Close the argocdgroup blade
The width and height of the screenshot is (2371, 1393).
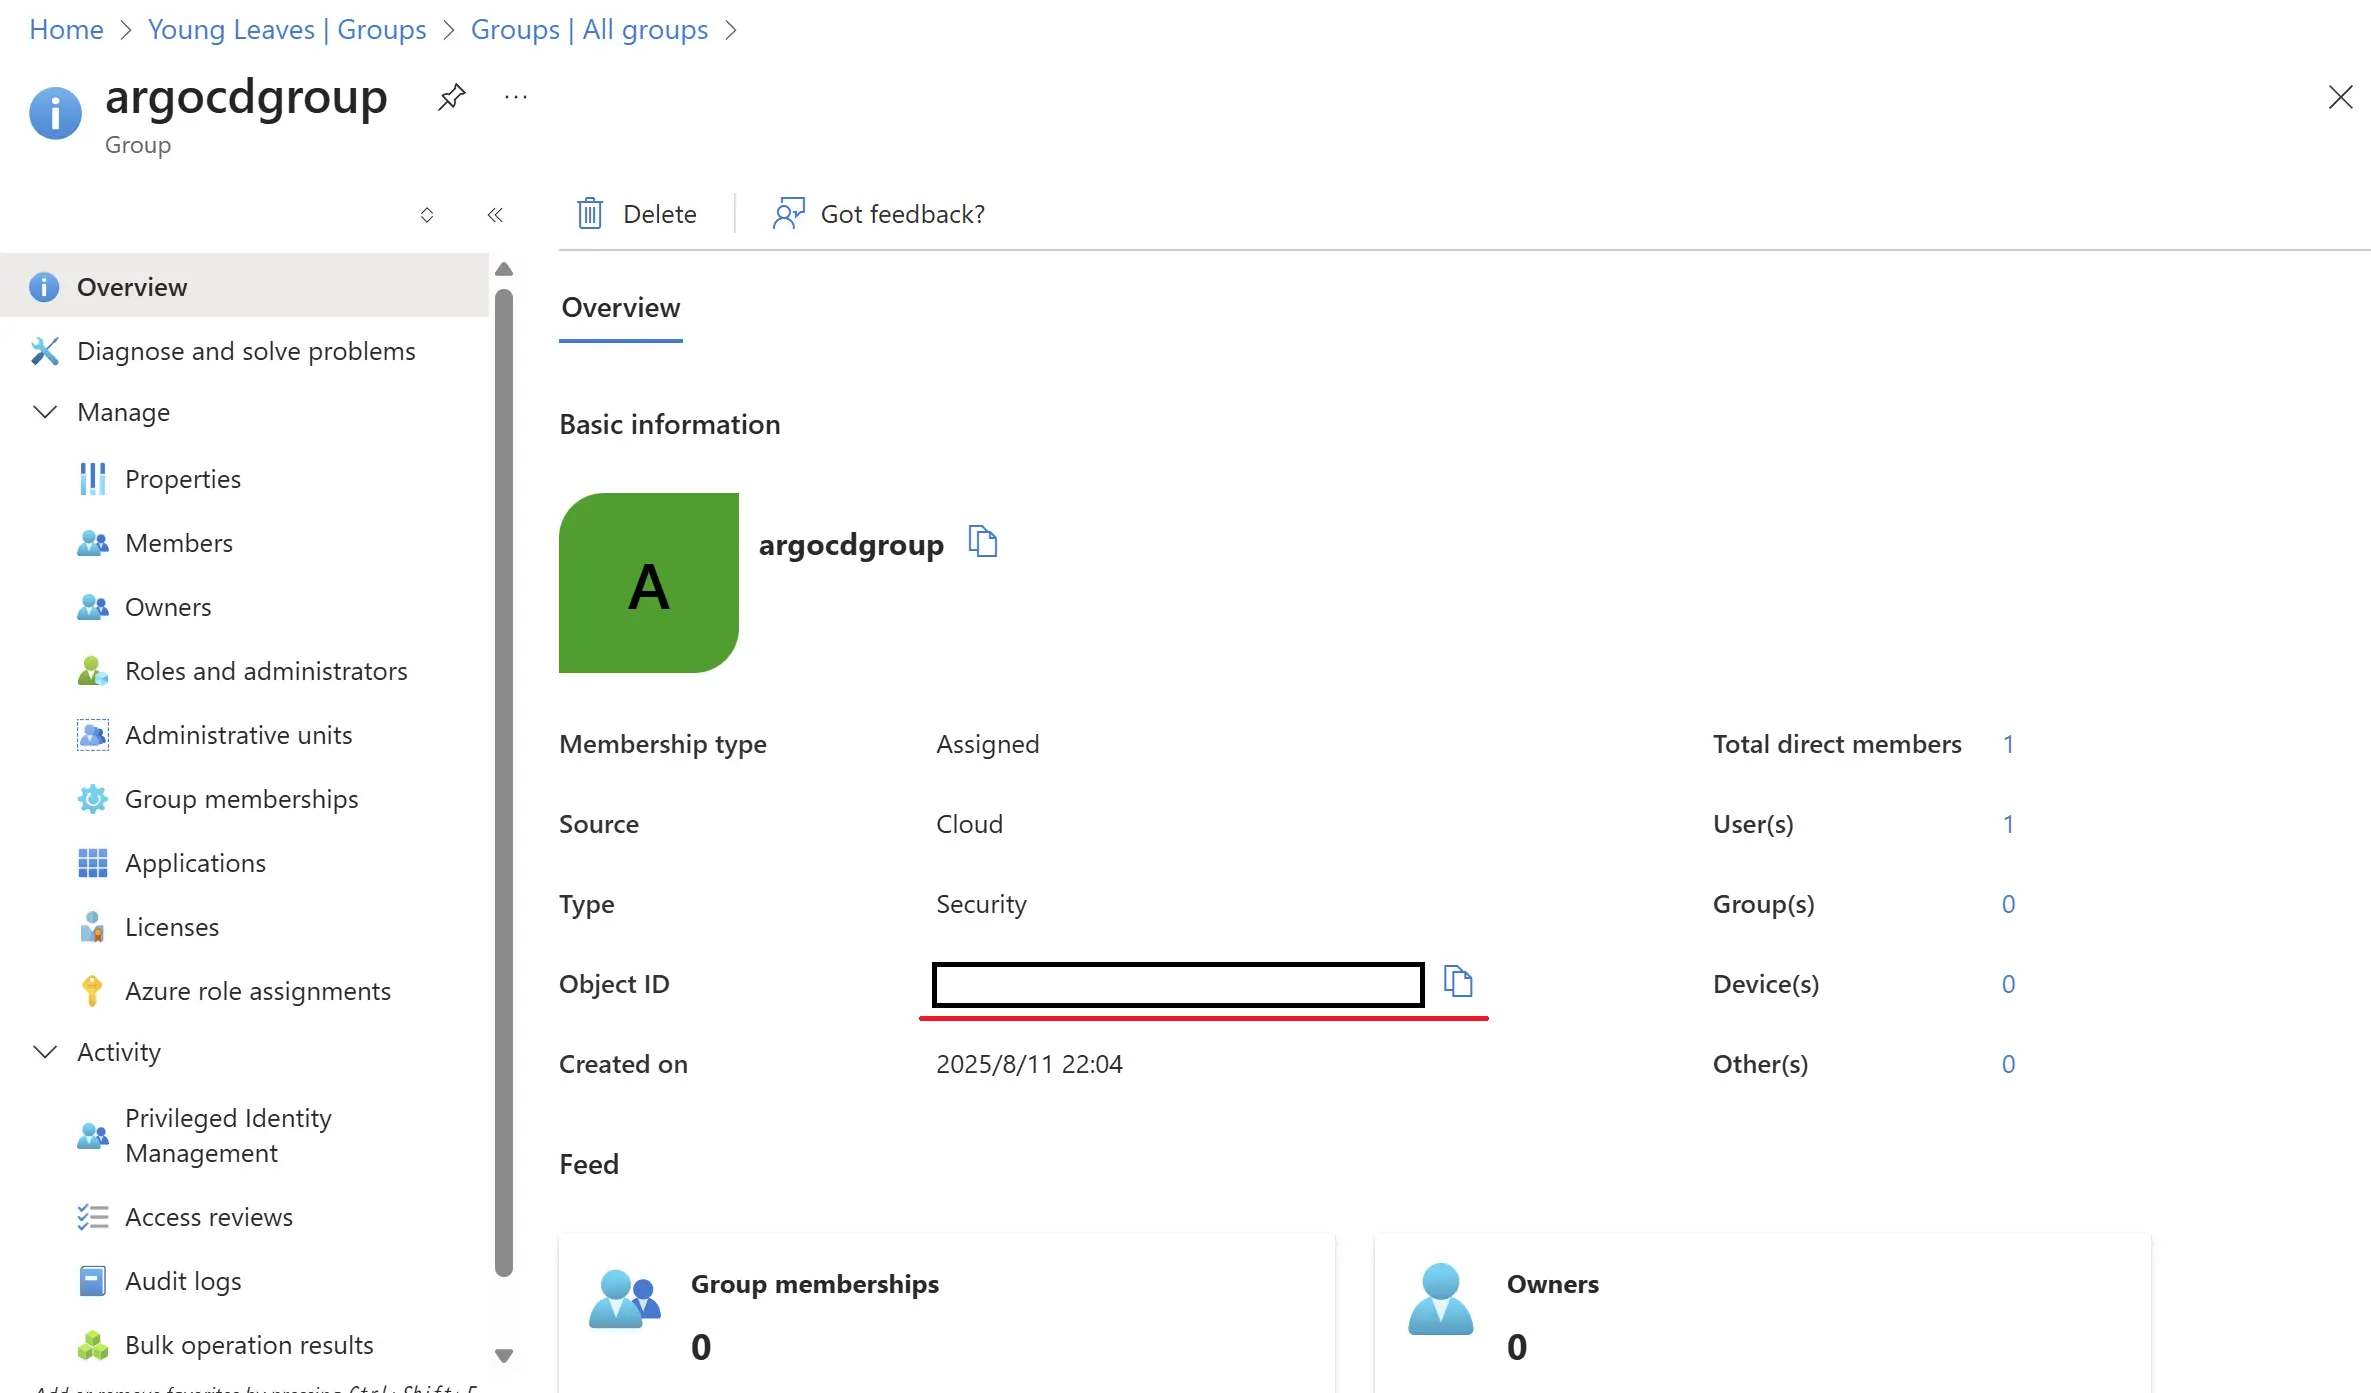2340,97
